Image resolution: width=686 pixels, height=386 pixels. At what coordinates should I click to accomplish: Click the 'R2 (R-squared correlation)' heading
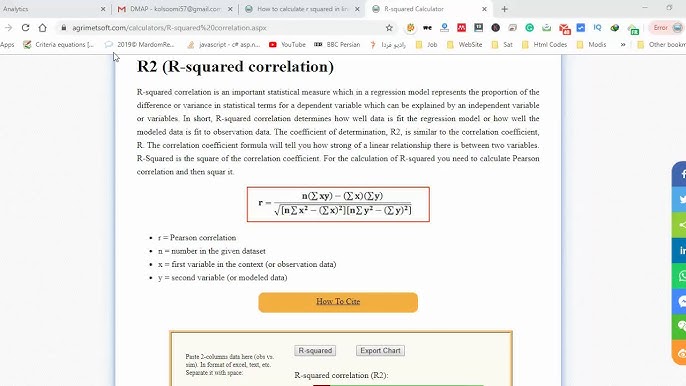tap(235, 67)
